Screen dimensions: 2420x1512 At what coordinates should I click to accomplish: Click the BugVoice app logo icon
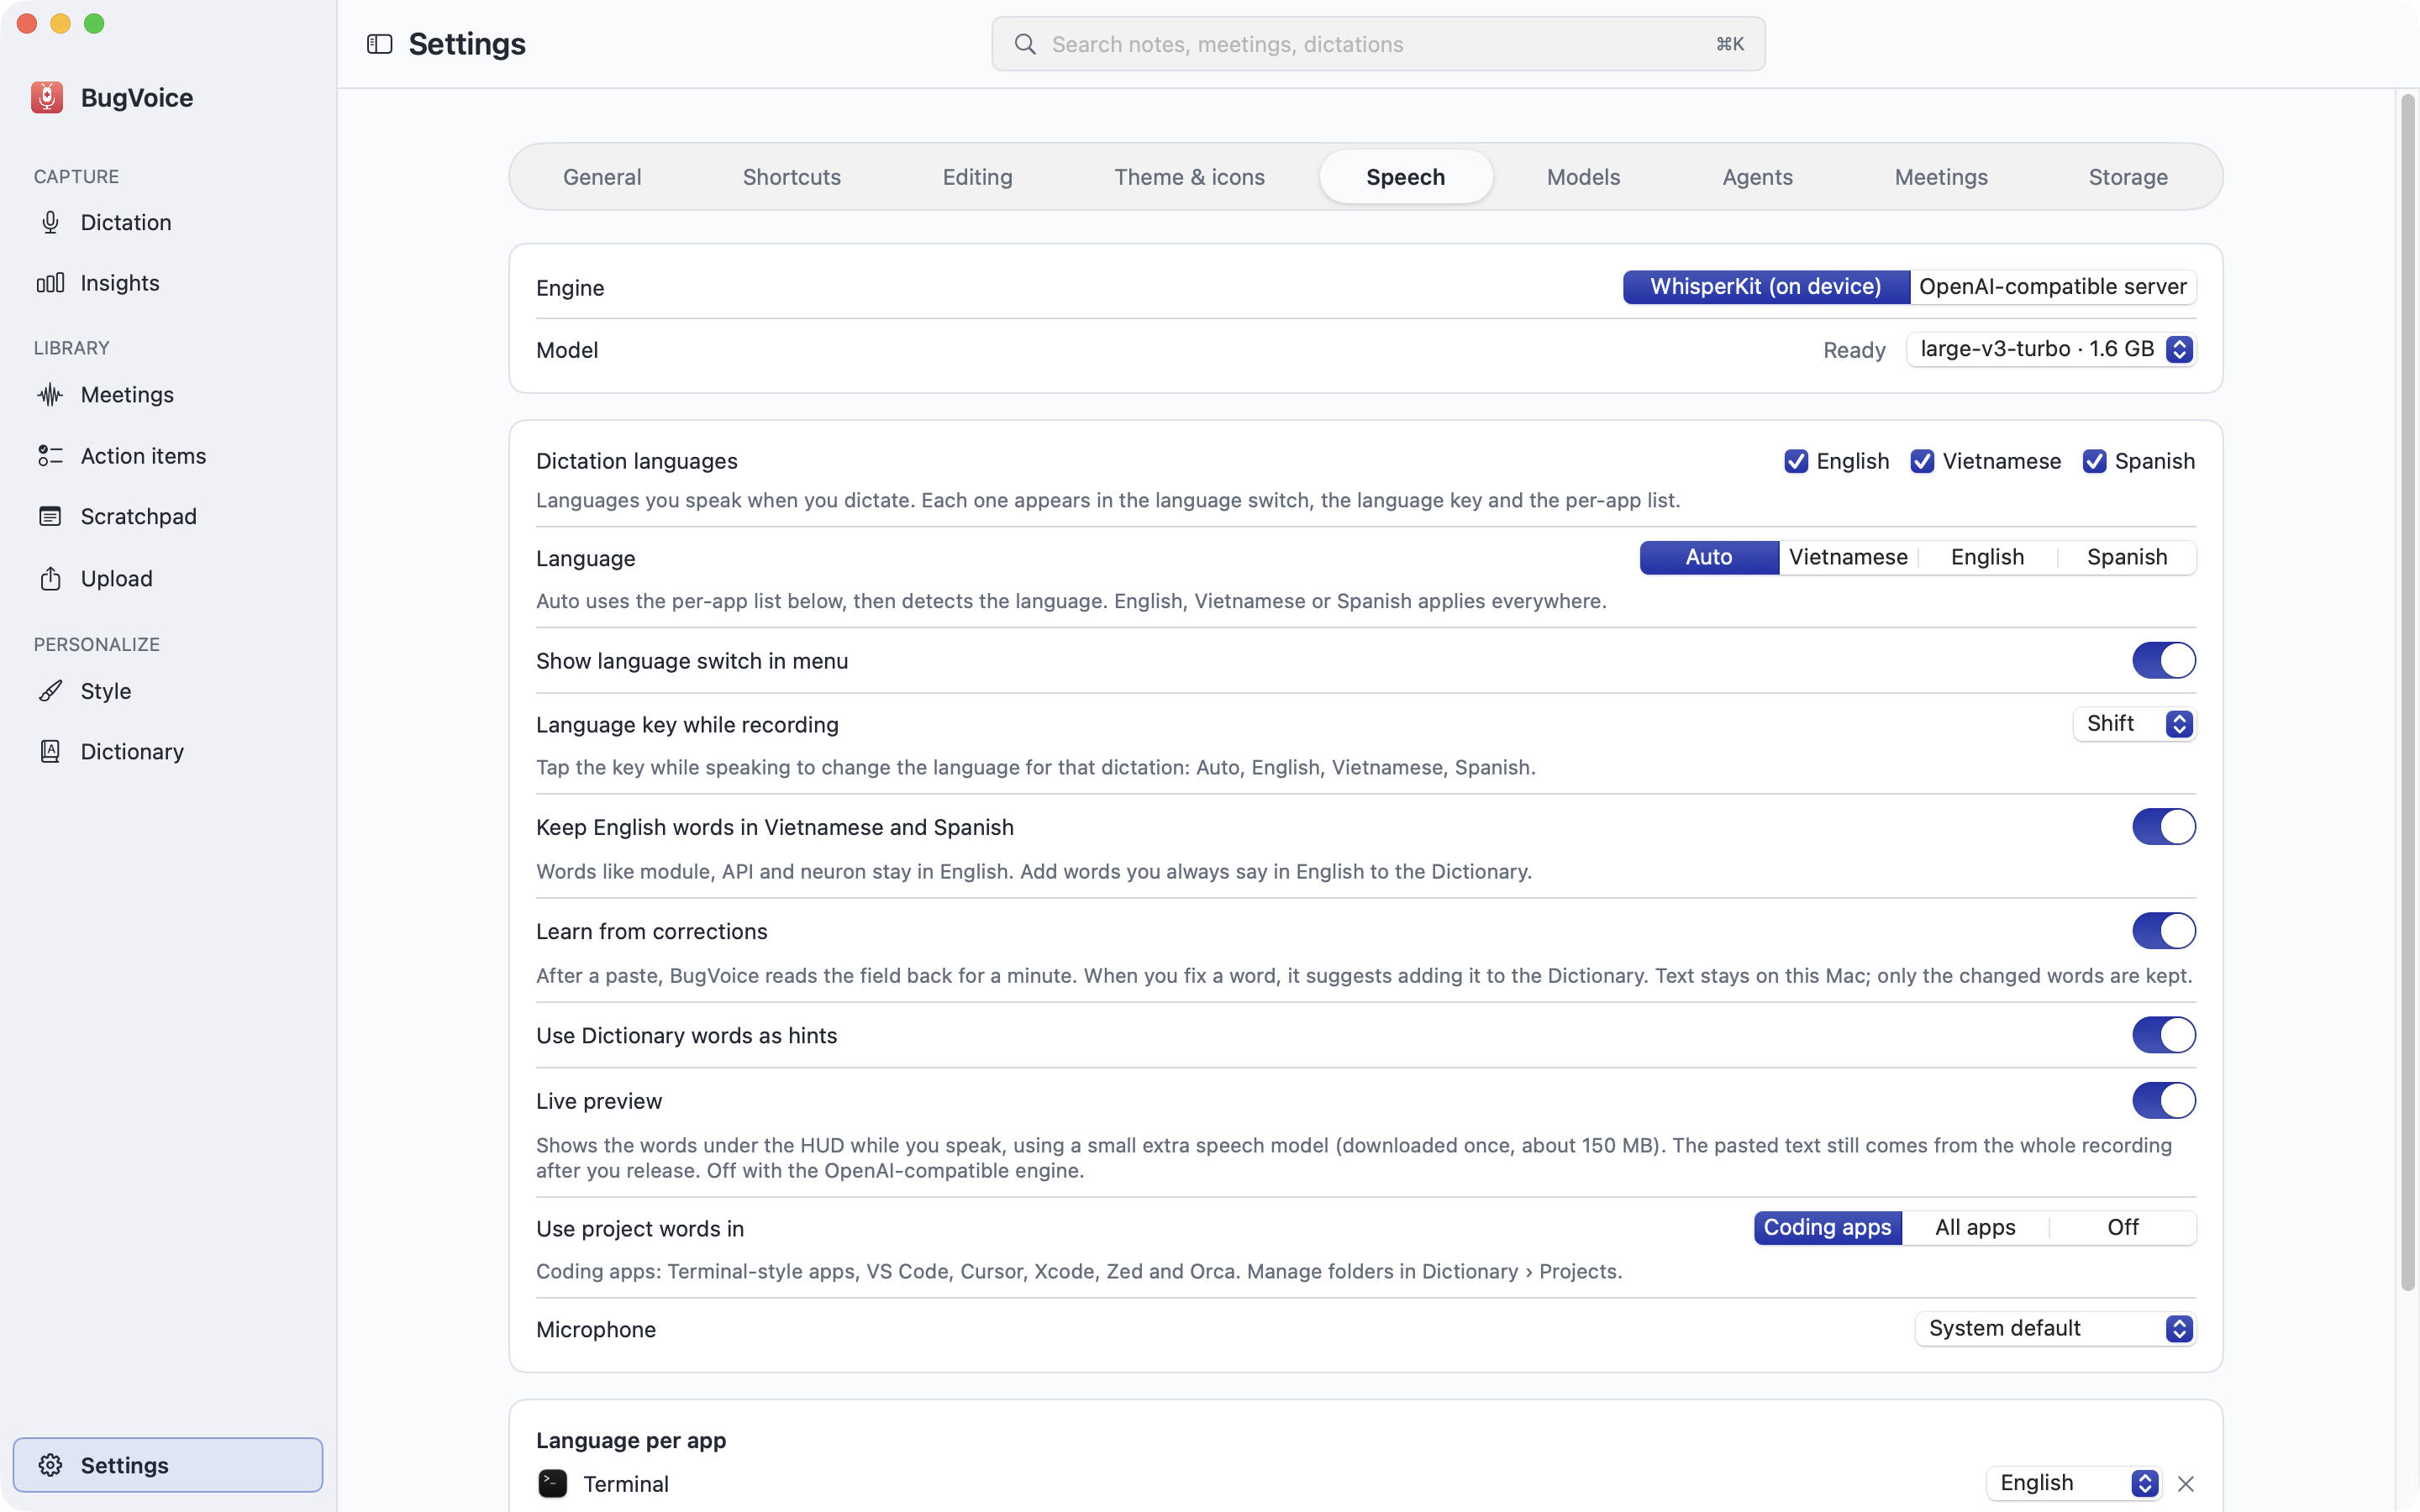click(46, 97)
